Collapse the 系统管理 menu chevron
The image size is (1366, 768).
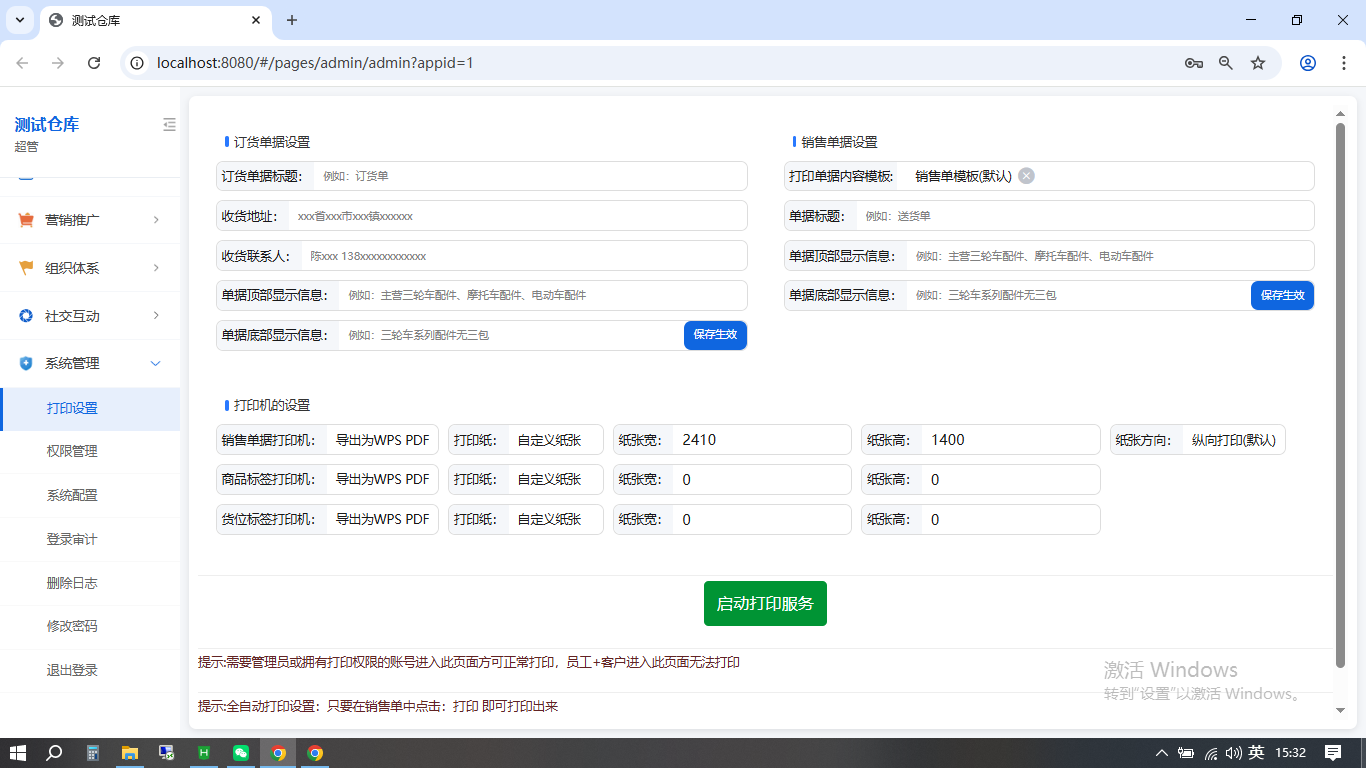(155, 363)
